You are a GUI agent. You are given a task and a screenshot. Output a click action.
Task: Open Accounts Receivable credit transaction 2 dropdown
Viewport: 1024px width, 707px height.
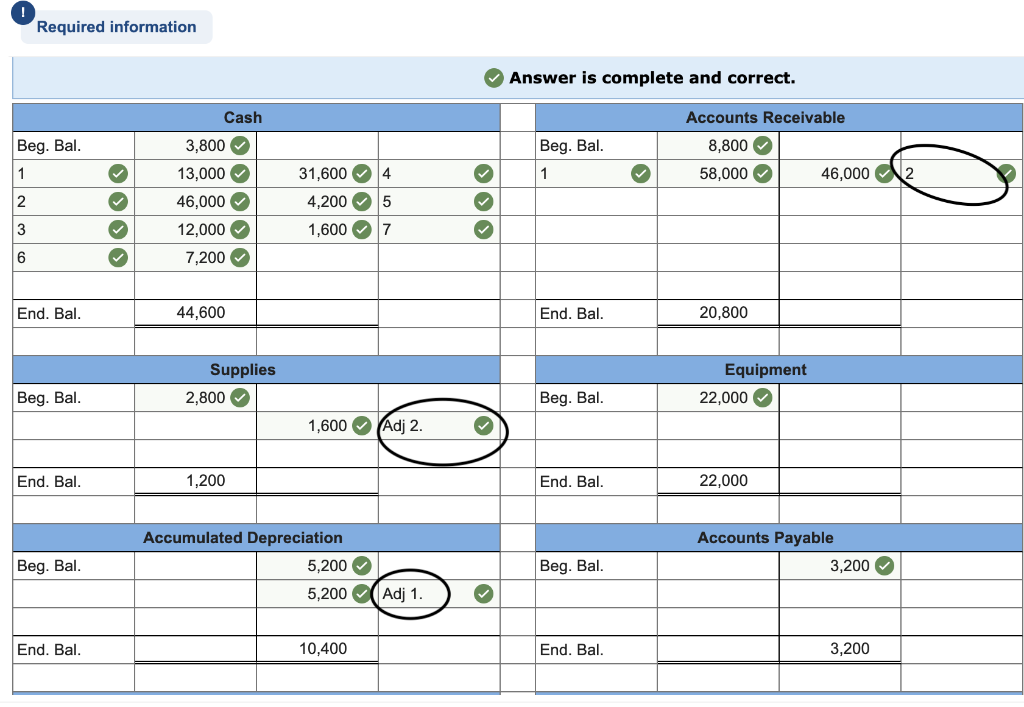[961, 174]
